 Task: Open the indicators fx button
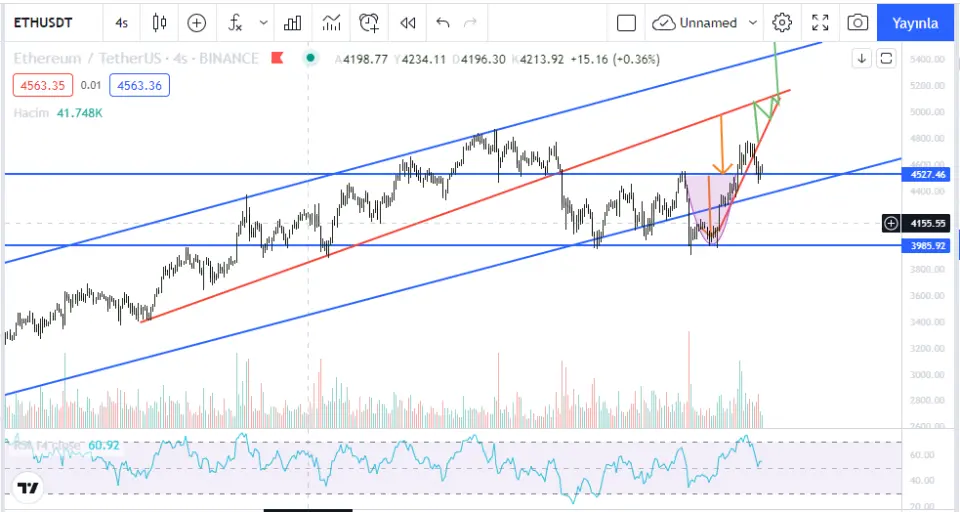[x=235, y=23]
